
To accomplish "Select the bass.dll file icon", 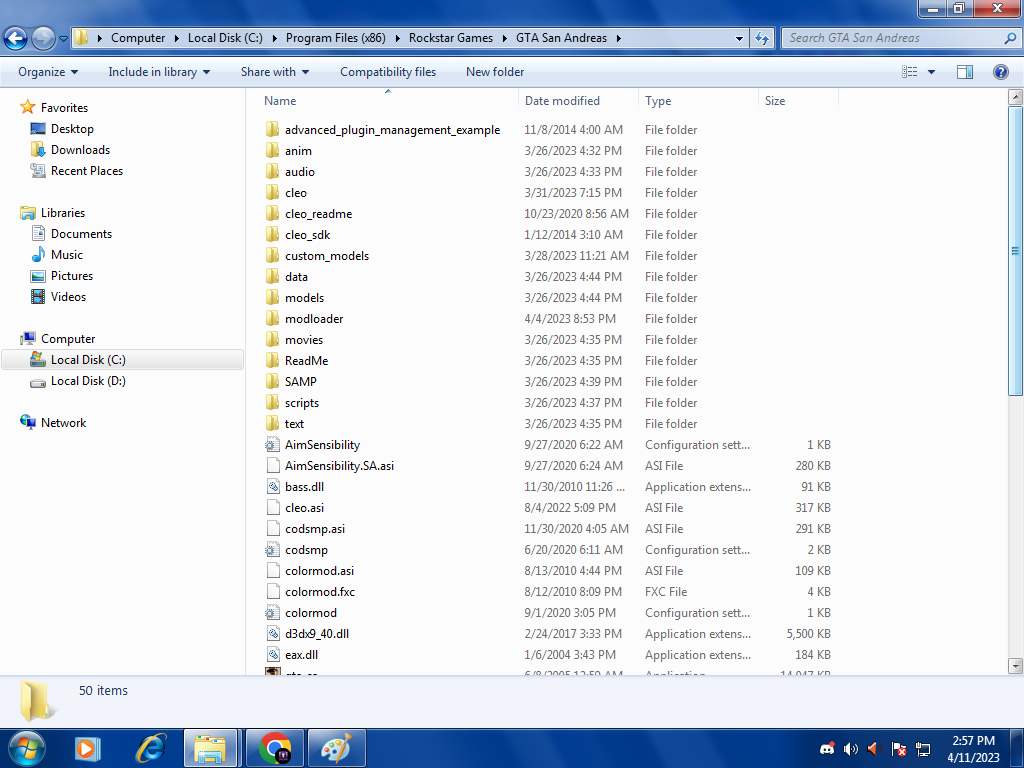I will [x=273, y=487].
